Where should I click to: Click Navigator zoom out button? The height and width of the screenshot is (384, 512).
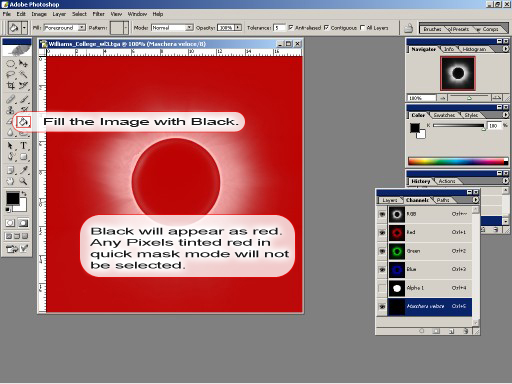coord(443,98)
